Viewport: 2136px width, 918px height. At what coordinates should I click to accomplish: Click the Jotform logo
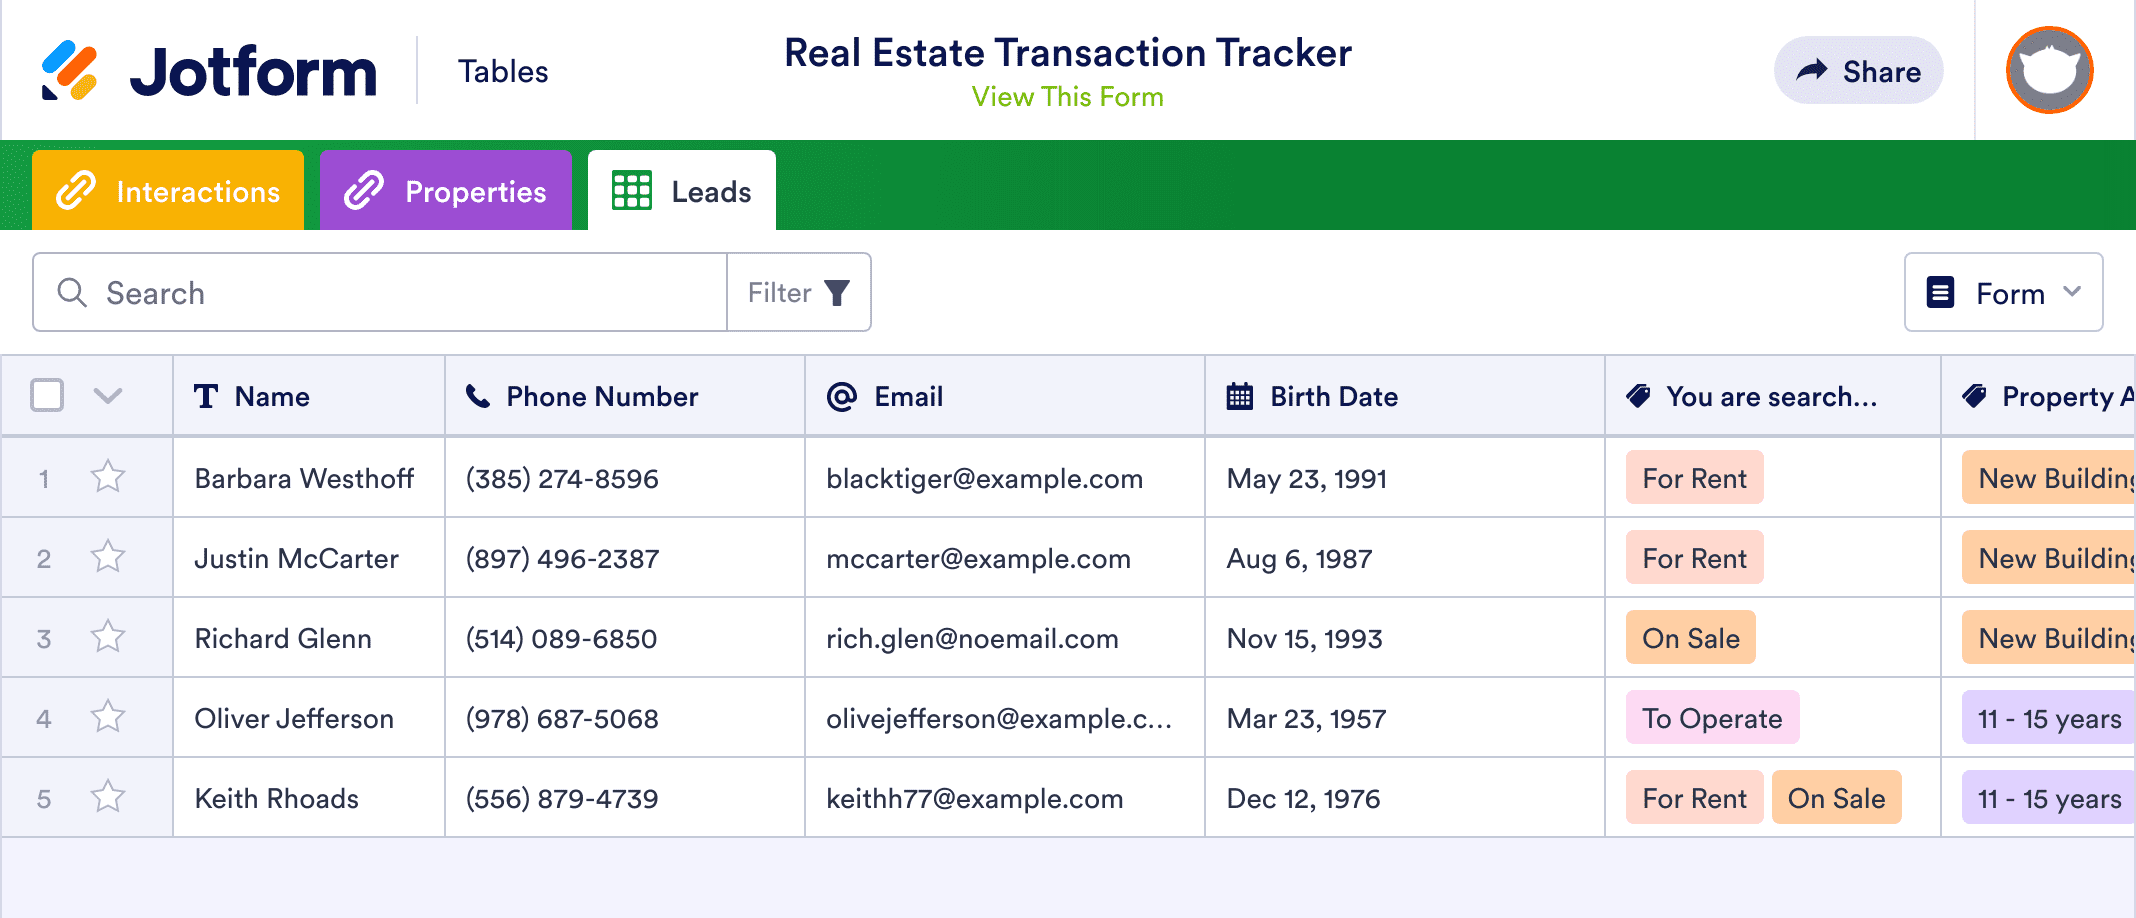click(x=210, y=68)
